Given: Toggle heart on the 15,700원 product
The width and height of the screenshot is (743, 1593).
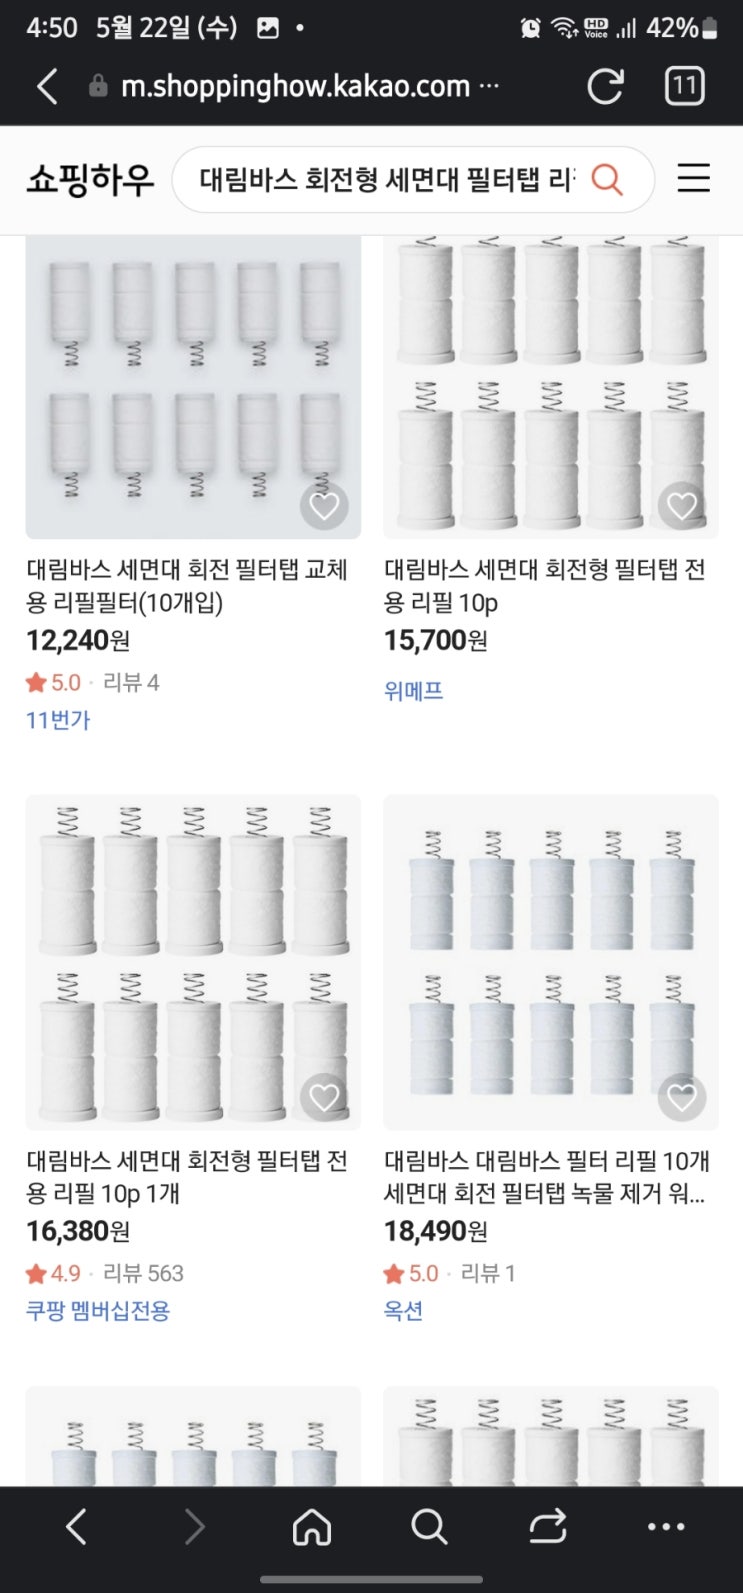Looking at the screenshot, I should point(682,506).
